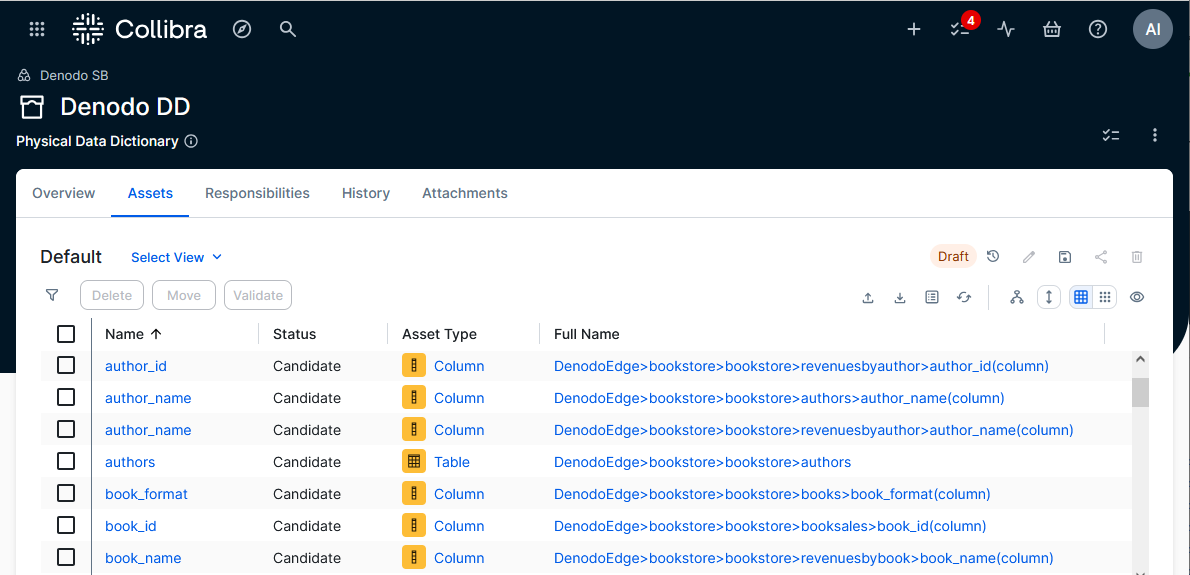Open the global search magnifier
This screenshot has height=575, width=1190.
coord(288,30)
